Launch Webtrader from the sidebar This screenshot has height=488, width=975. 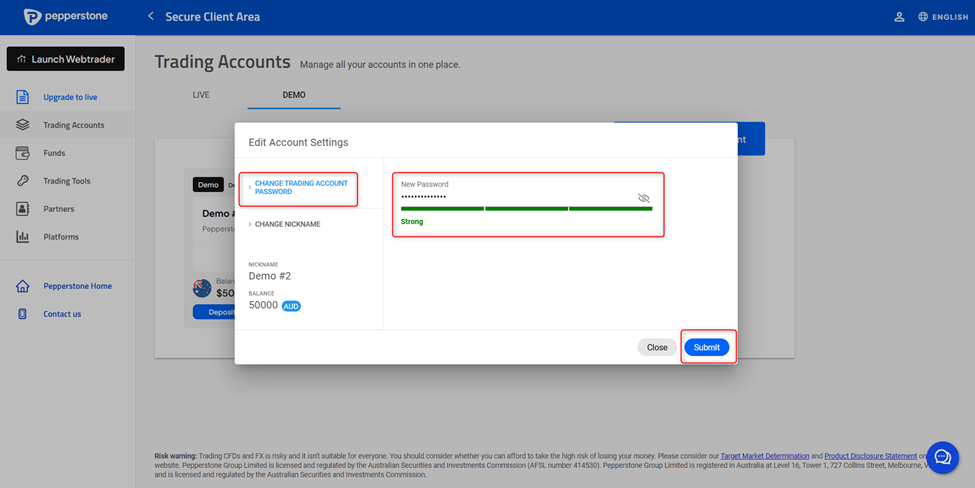pyautogui.click(x=66, y=59)
